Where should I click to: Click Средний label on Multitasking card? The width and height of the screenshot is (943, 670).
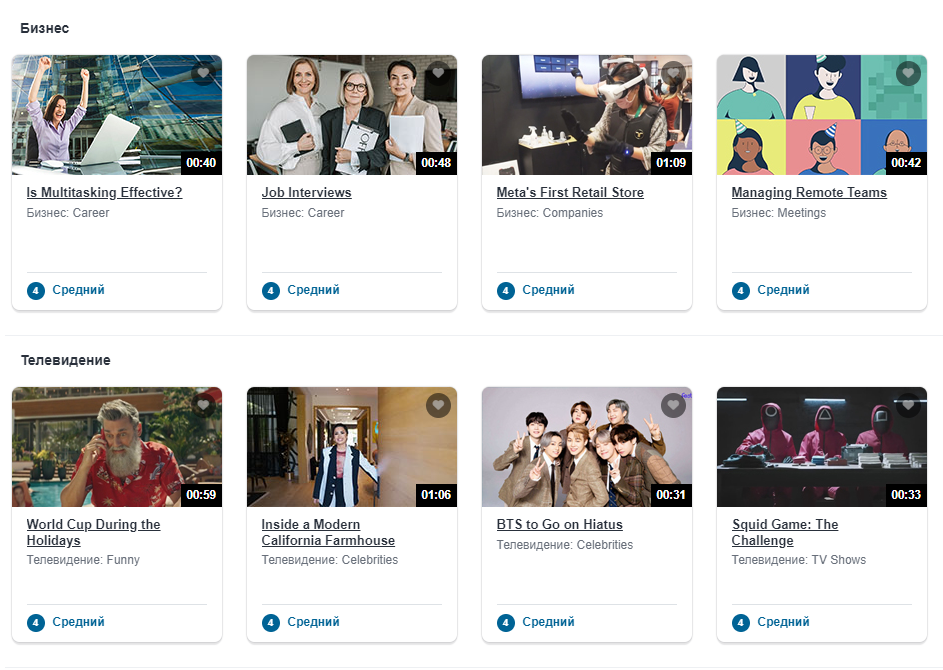78,290
